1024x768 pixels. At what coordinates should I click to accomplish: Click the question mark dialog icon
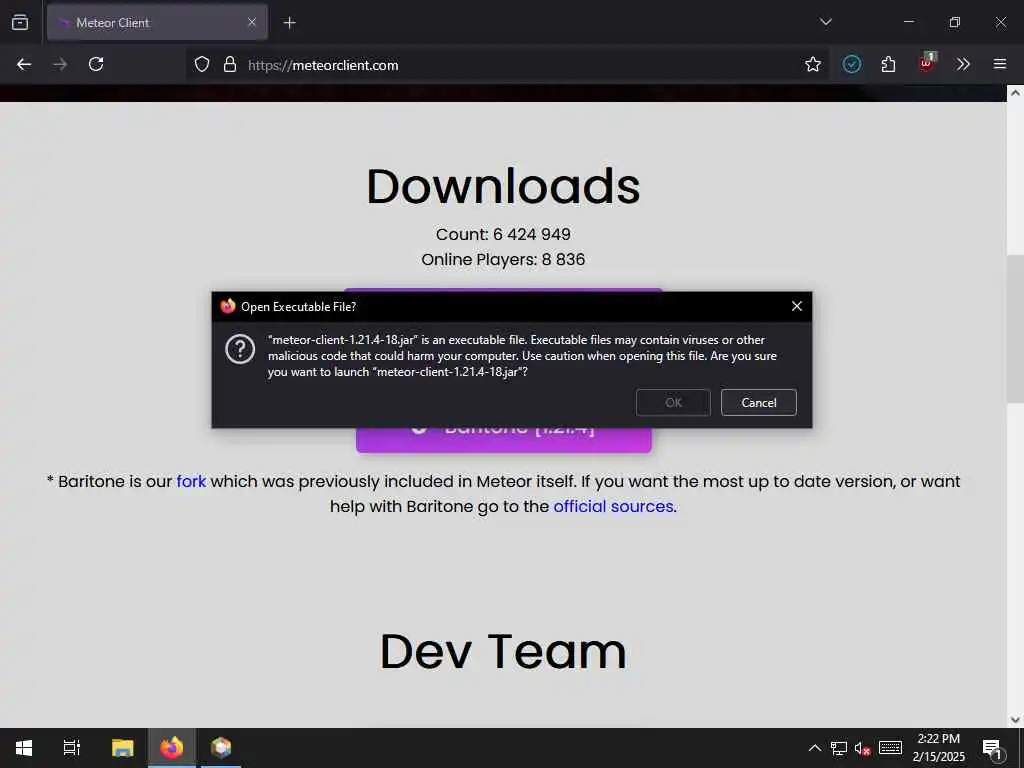coord(240,349)
